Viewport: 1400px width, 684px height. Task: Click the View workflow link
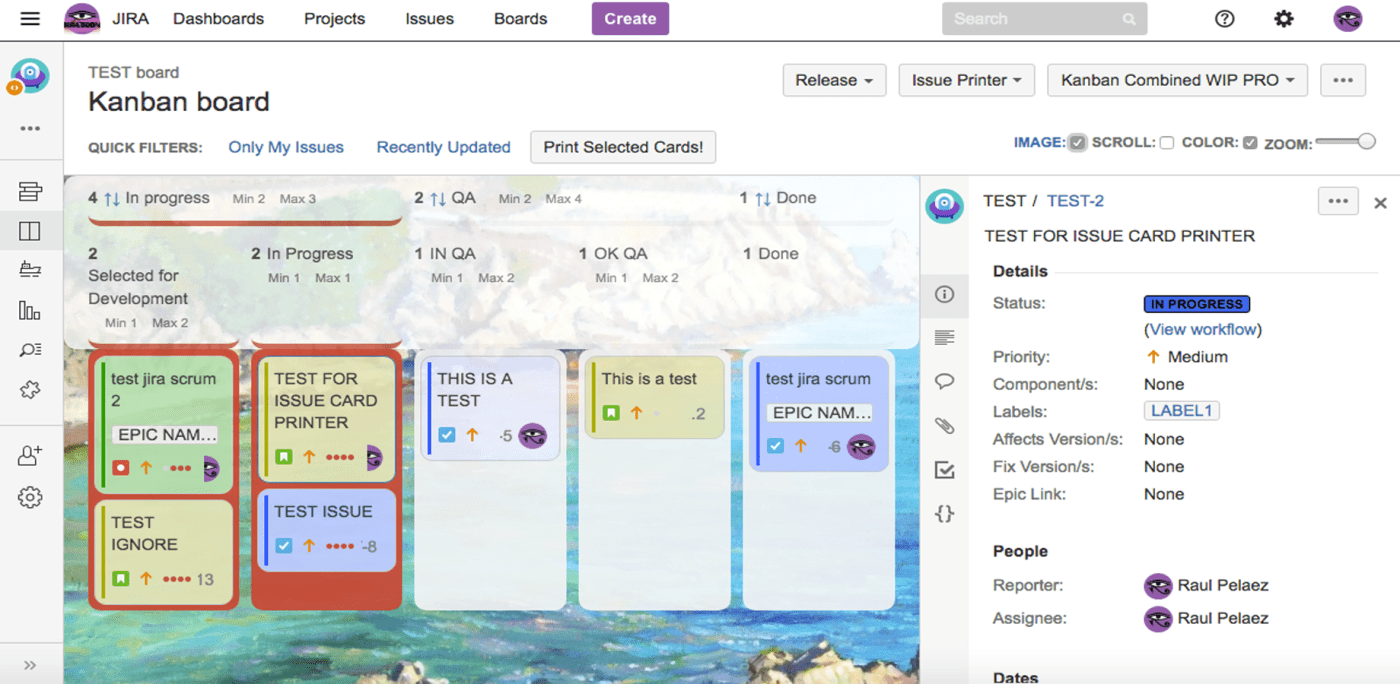[1203, 329]
